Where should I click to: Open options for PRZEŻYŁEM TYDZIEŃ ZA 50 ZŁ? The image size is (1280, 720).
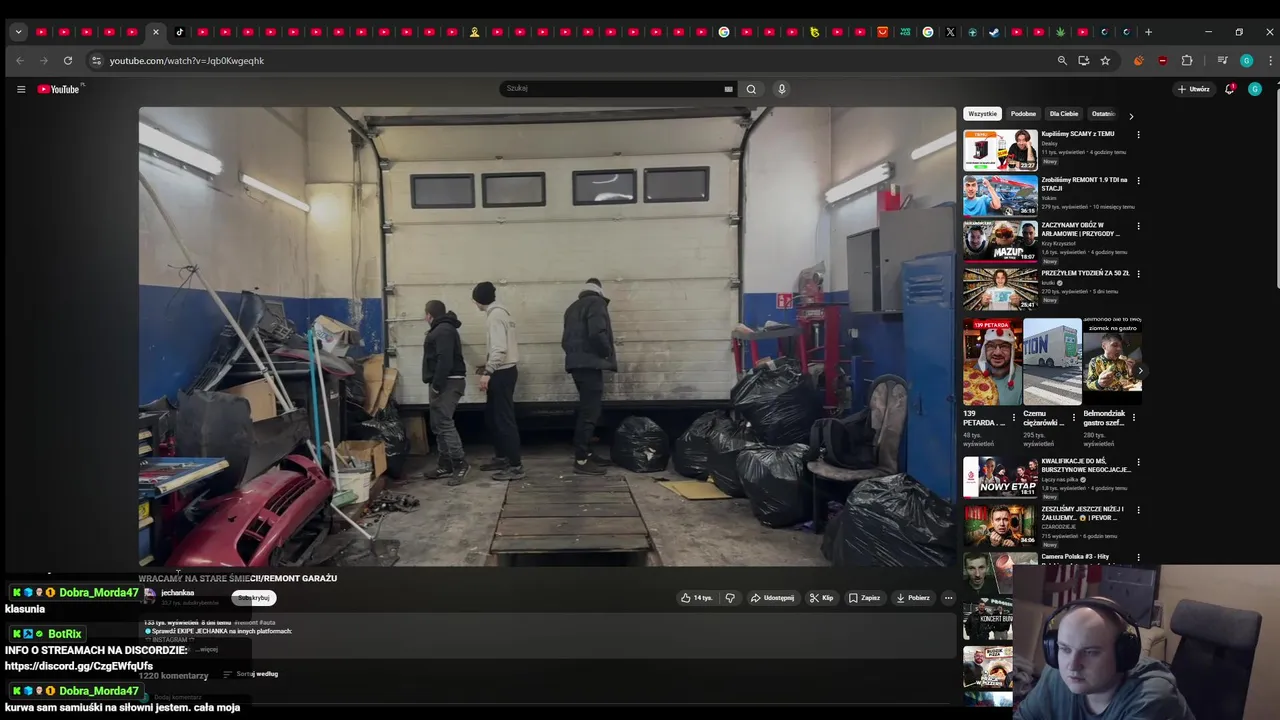1138,274
